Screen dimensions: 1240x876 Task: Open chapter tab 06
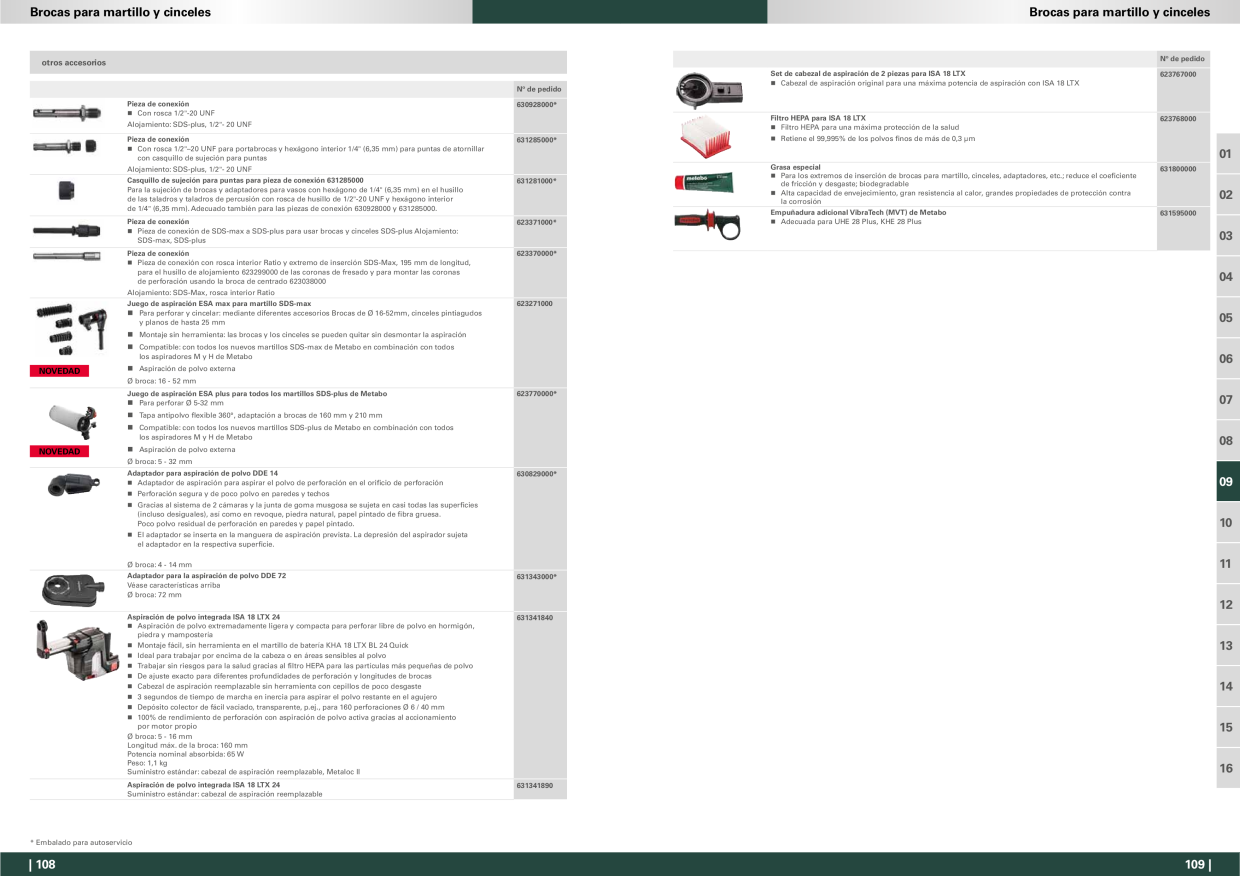(1227, 359)
